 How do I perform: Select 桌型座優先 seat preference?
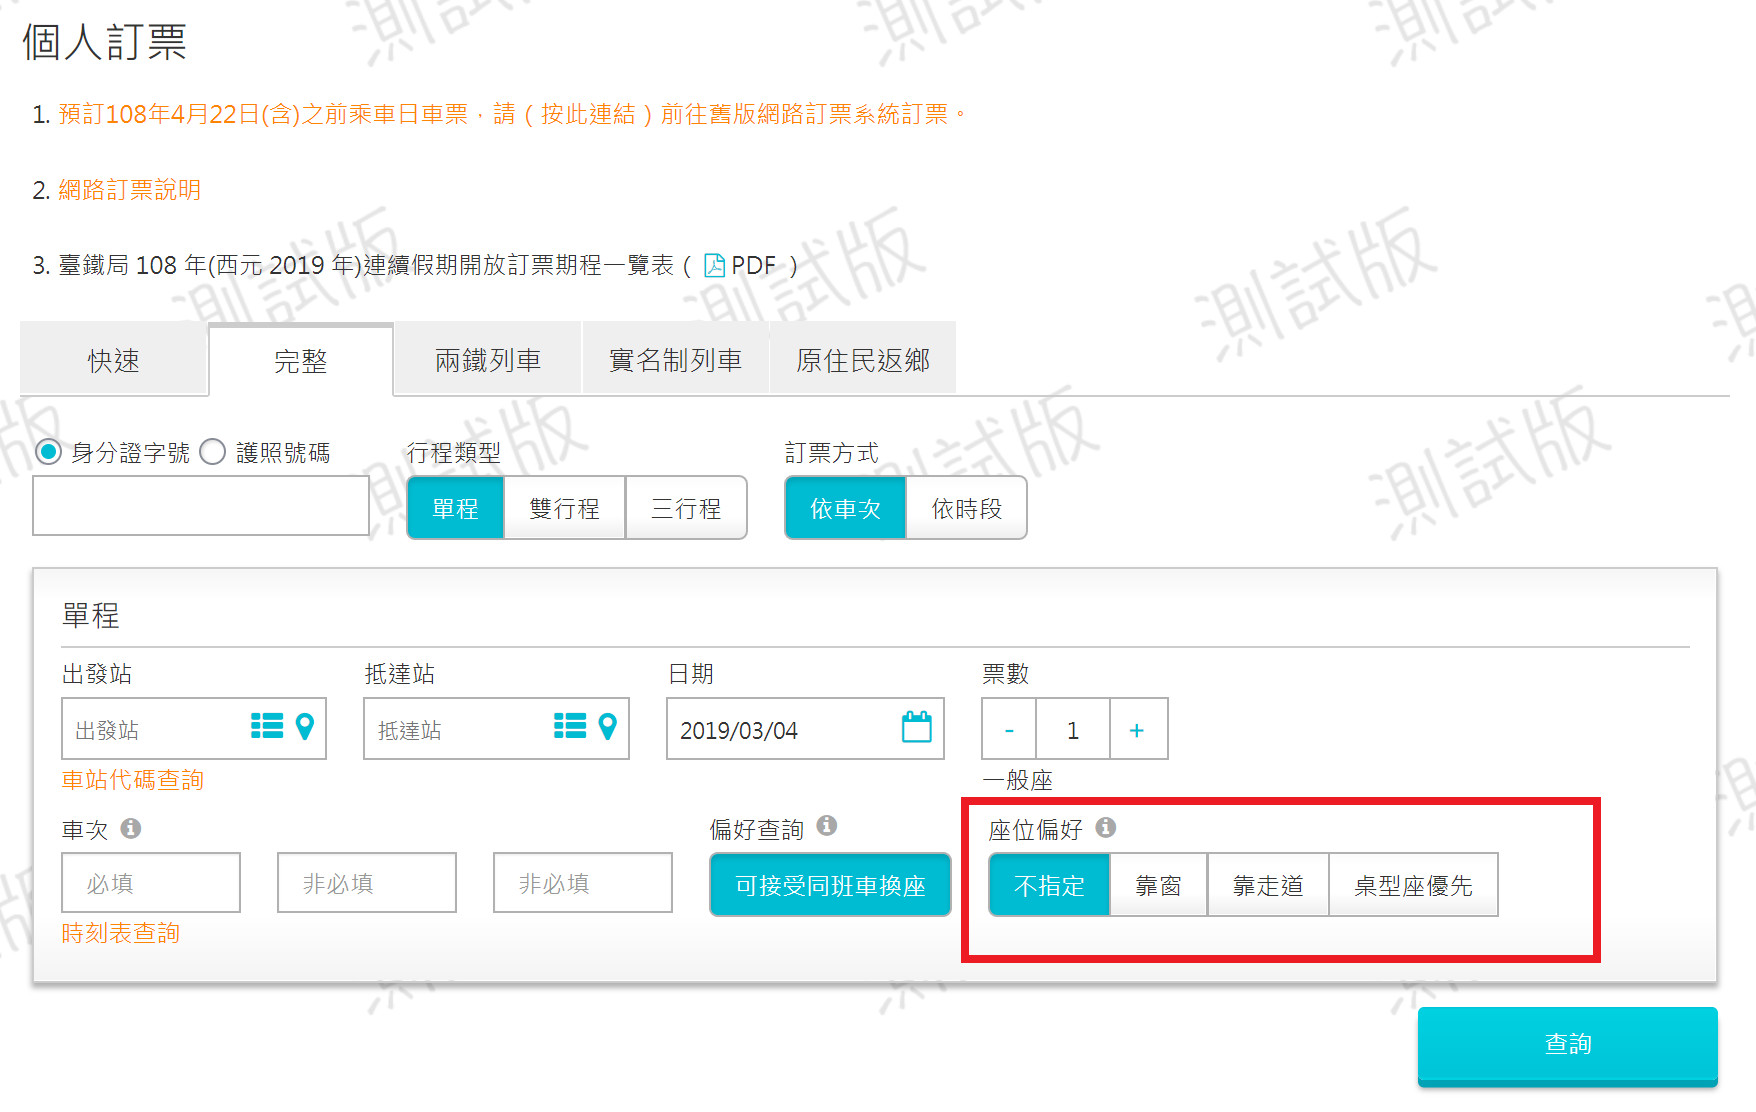pos(1413,885)
